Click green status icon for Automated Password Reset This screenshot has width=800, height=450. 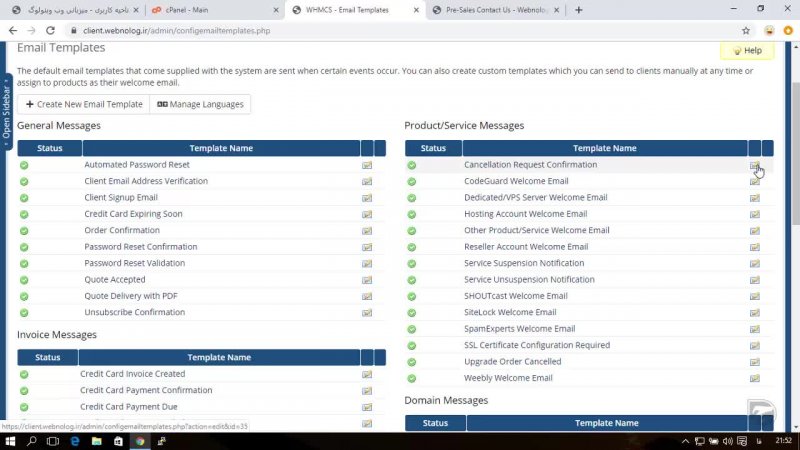pos(24,165)
